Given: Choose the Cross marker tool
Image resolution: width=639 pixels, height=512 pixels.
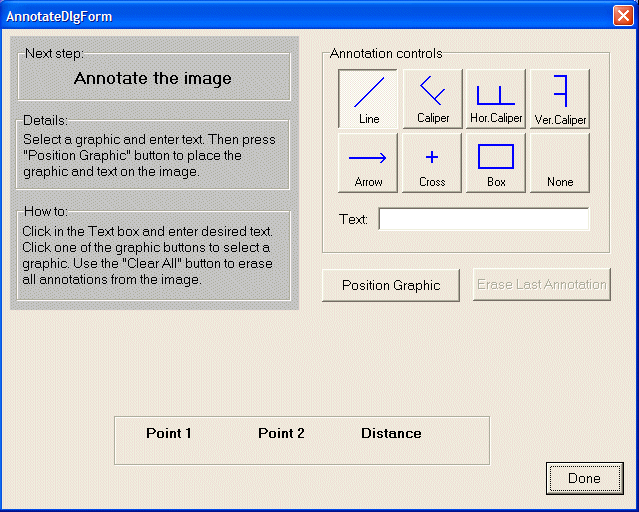Looking at the screenshot, I should point(432,162).
